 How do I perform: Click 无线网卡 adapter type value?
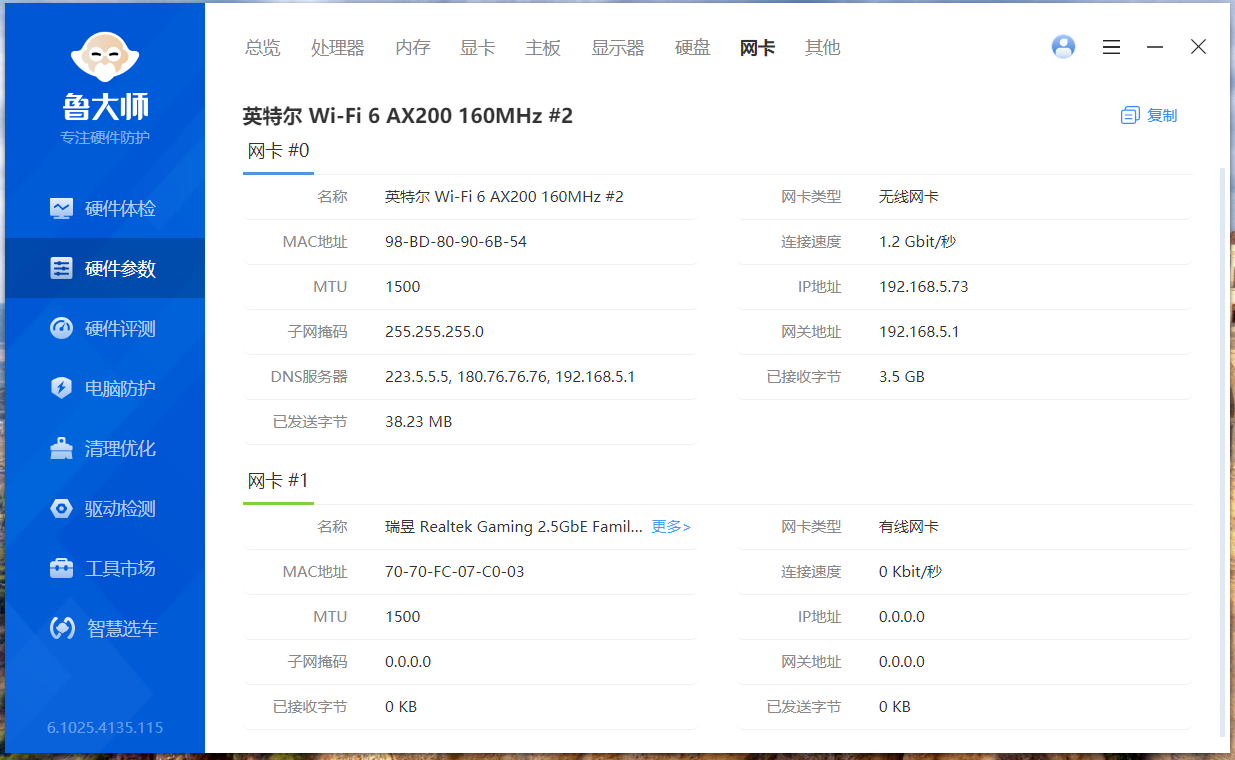(x=909, y=196)
